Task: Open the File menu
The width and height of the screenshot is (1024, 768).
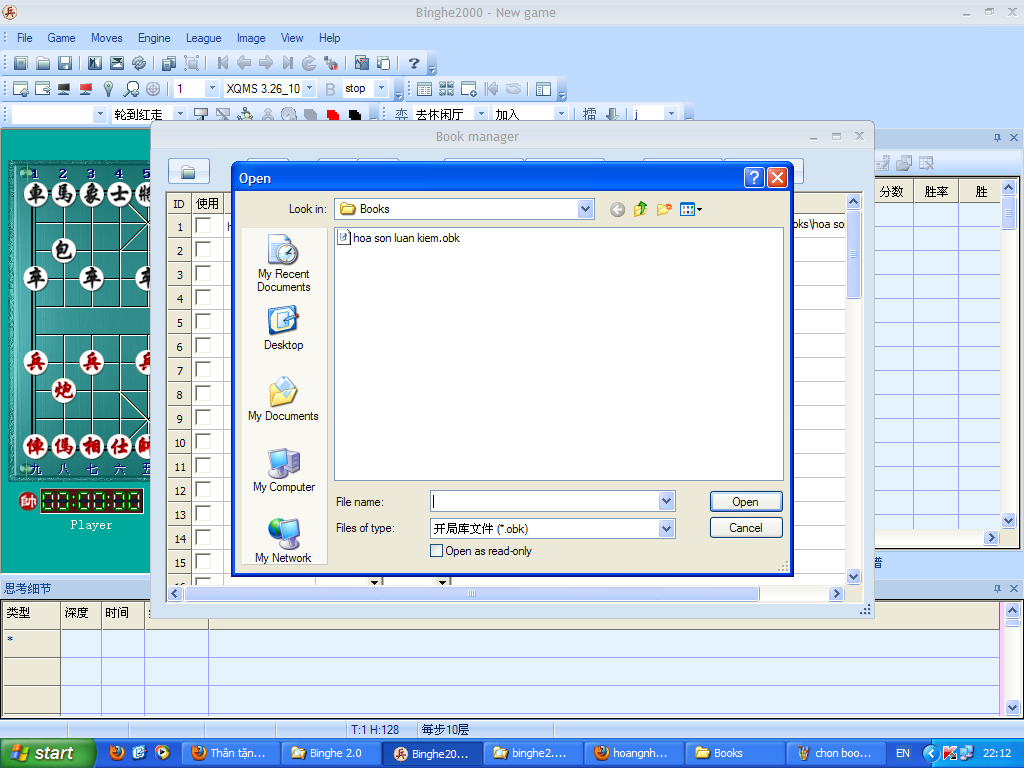Action: click(25, 38)
